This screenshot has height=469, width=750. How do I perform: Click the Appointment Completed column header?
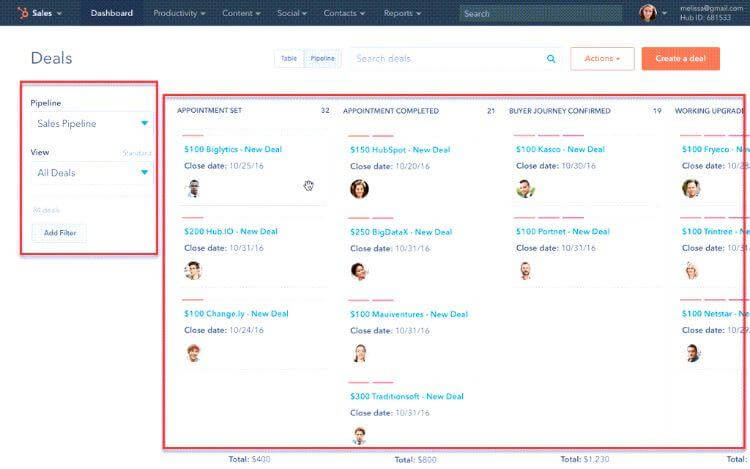[391, 111]
